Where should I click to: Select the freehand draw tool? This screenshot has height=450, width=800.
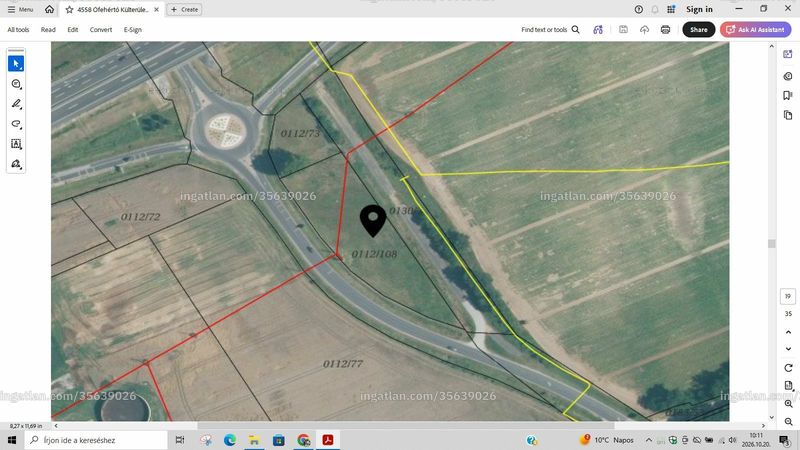tap(16, 124)
